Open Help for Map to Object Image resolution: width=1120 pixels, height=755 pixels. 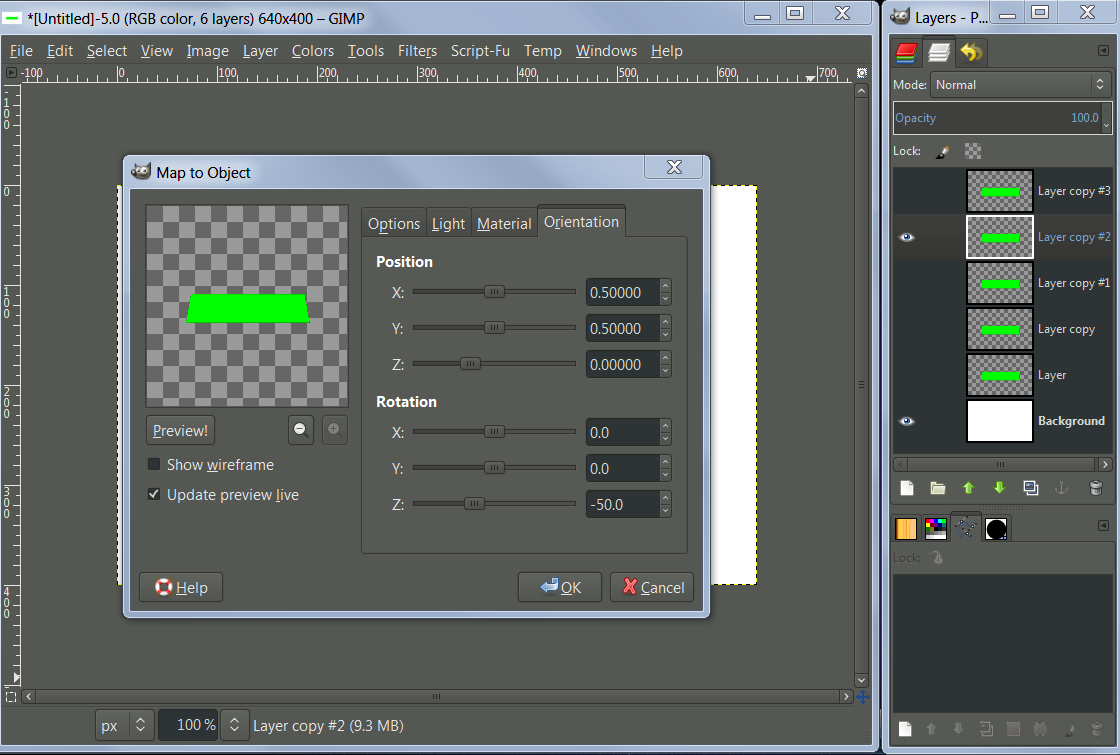click(x=181, y=587)
